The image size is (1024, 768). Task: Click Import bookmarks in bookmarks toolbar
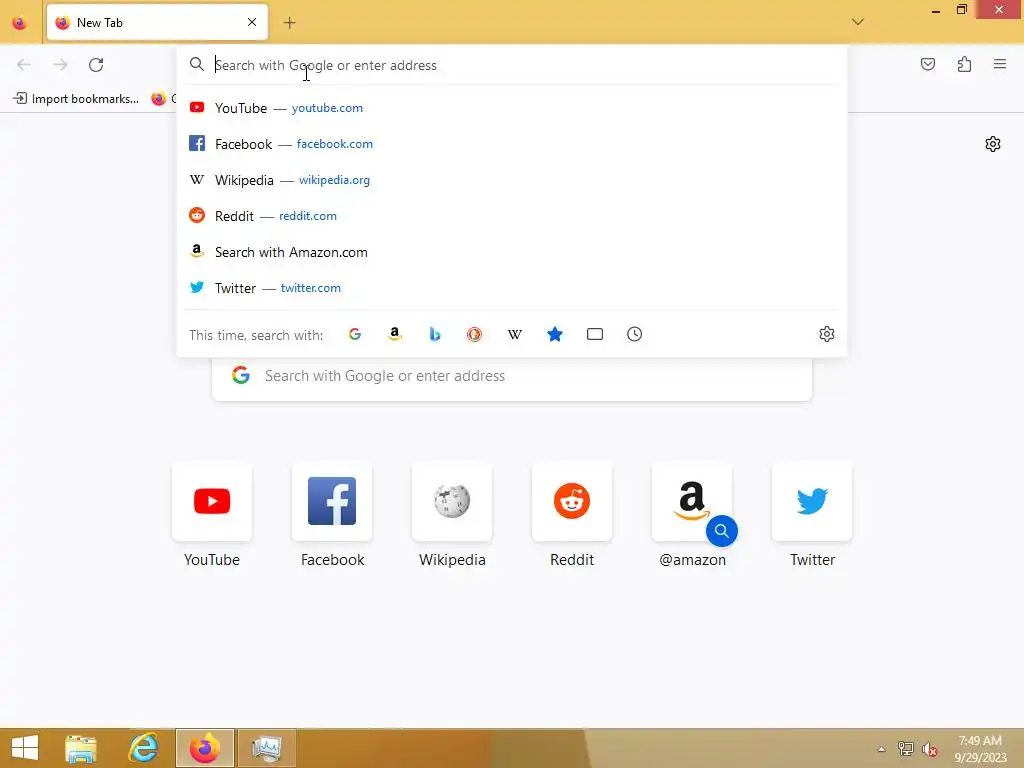point(76,99)
